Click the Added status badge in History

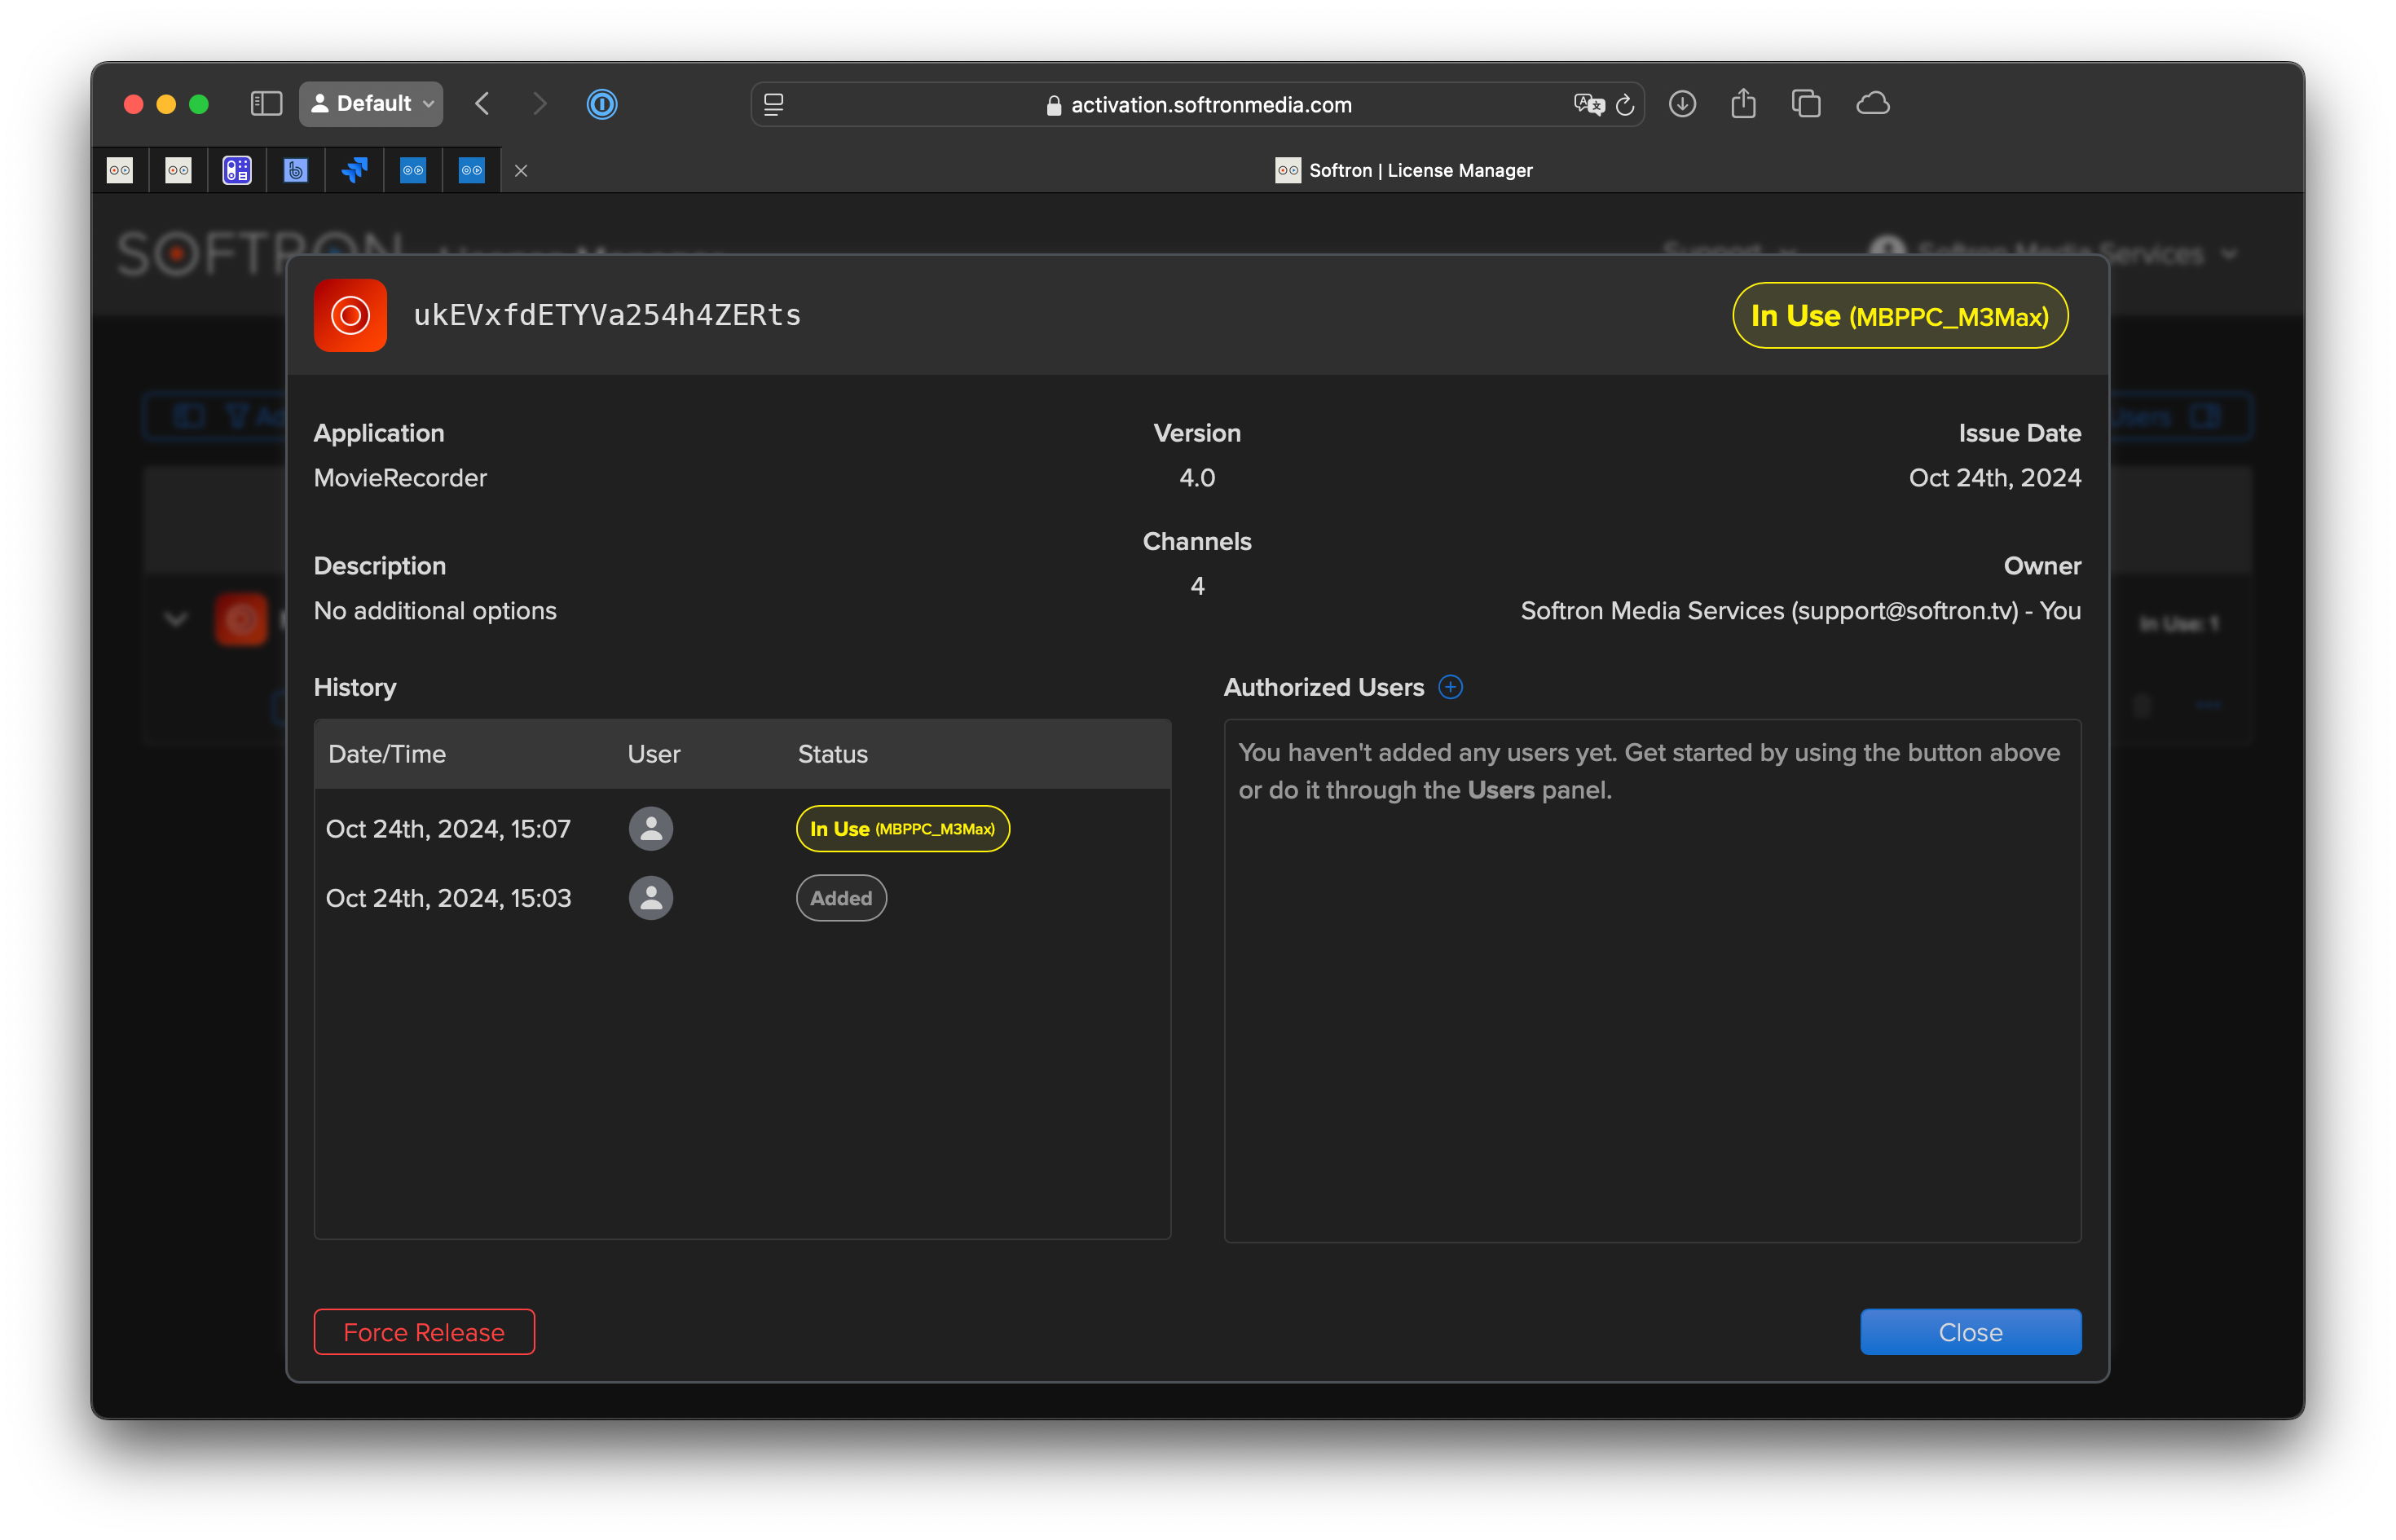click(841, 897)
